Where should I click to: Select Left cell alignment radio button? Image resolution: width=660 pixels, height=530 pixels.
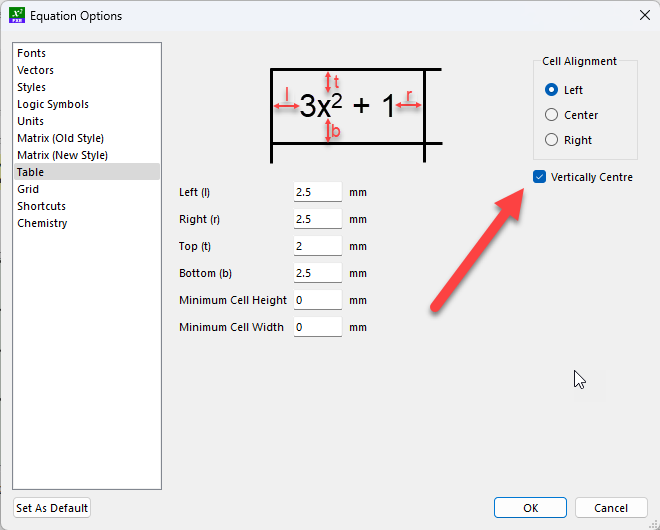(x=551, y=90)
